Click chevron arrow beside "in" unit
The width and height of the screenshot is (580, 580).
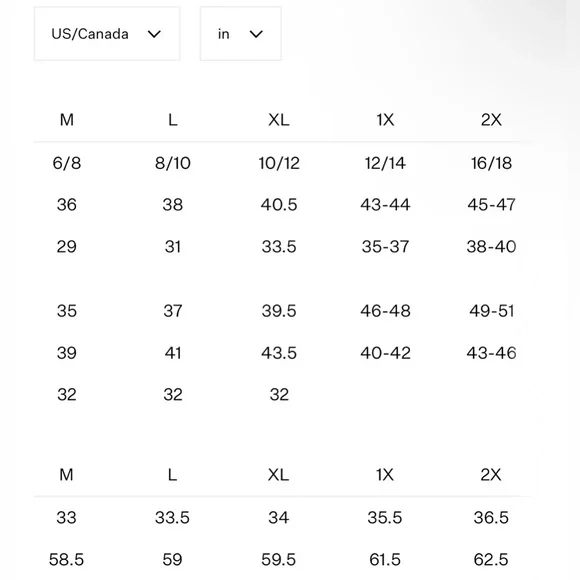click(x=256, y=34)
